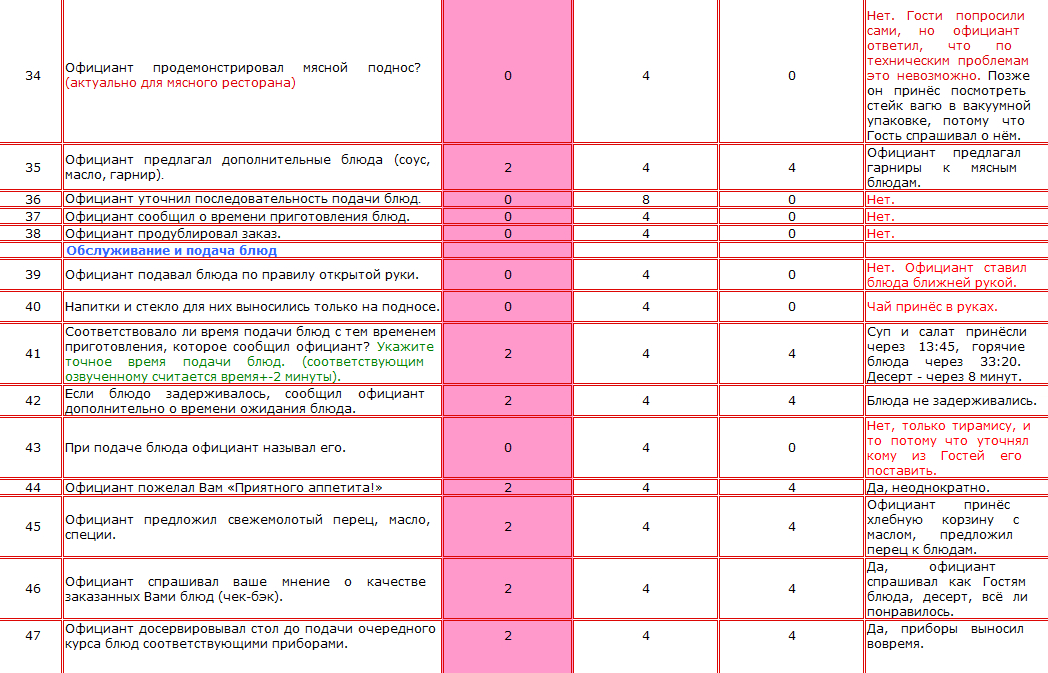Select row number 37 cell

click(33, 217)
